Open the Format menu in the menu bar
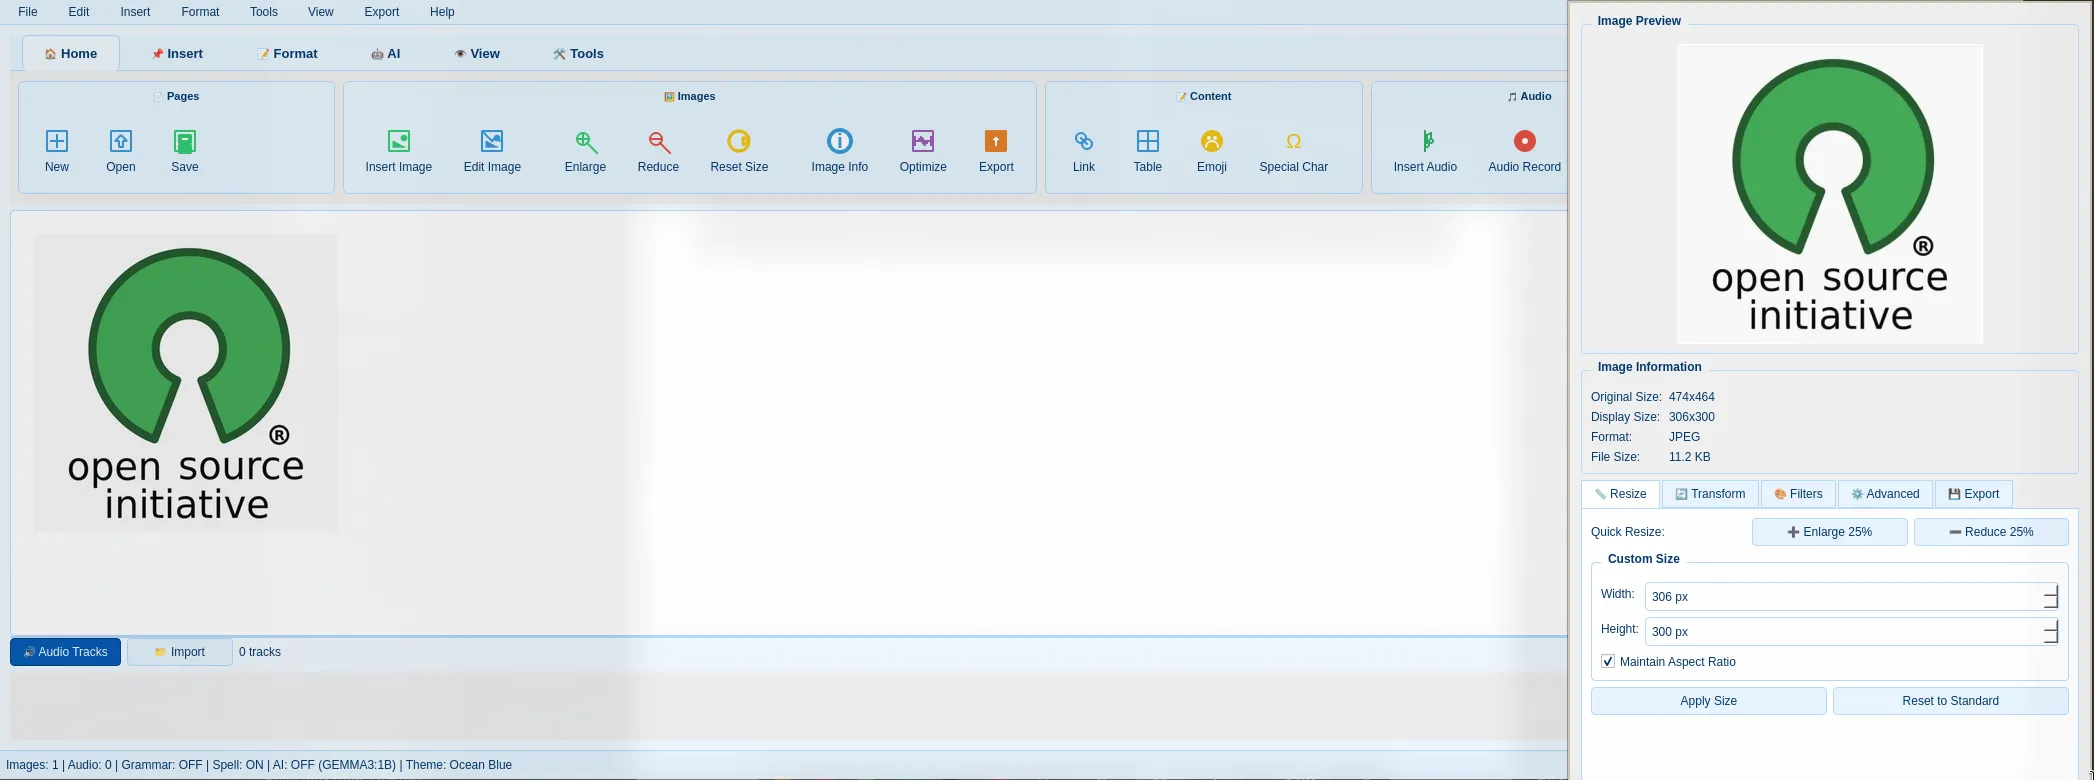This screenshot has height=780, width=2094. point(200,12)
